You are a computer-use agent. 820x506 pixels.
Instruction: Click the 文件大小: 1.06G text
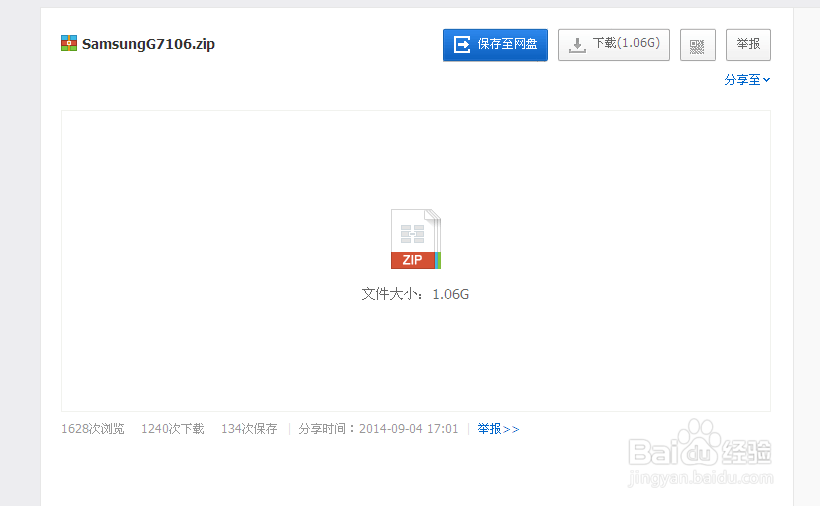click(415, 294)
